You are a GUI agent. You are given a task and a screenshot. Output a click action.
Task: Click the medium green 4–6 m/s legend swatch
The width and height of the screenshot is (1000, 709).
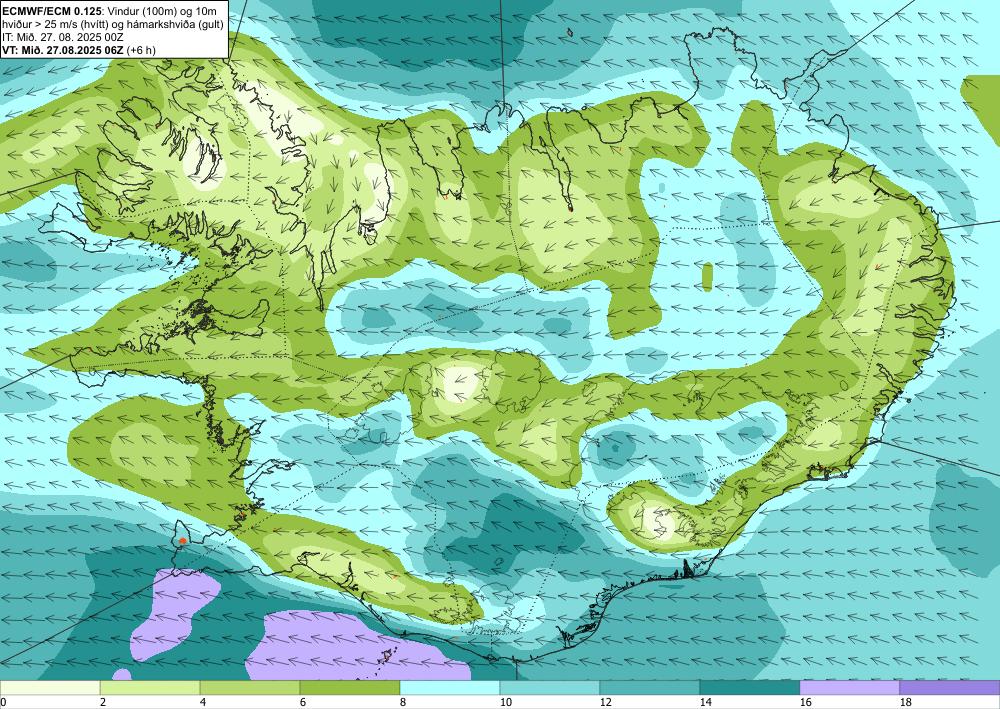click(250, 687)
